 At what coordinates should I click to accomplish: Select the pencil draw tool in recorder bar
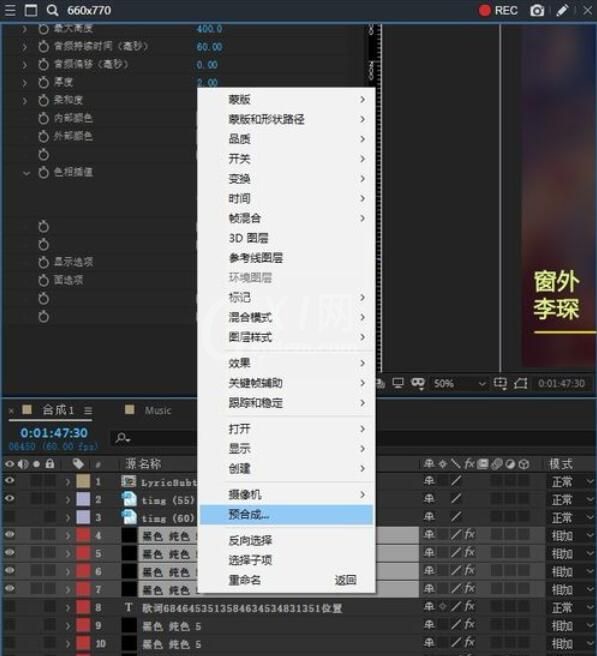pos(562,10)
